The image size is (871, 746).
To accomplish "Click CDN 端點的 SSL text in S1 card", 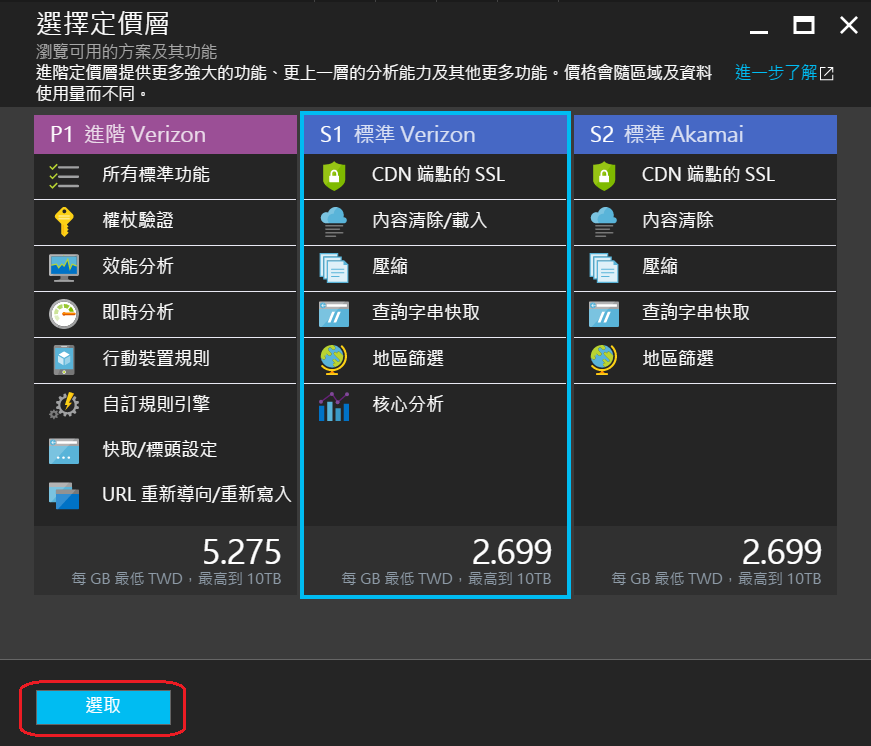I will pyautogui.click(x=438, y=174).
